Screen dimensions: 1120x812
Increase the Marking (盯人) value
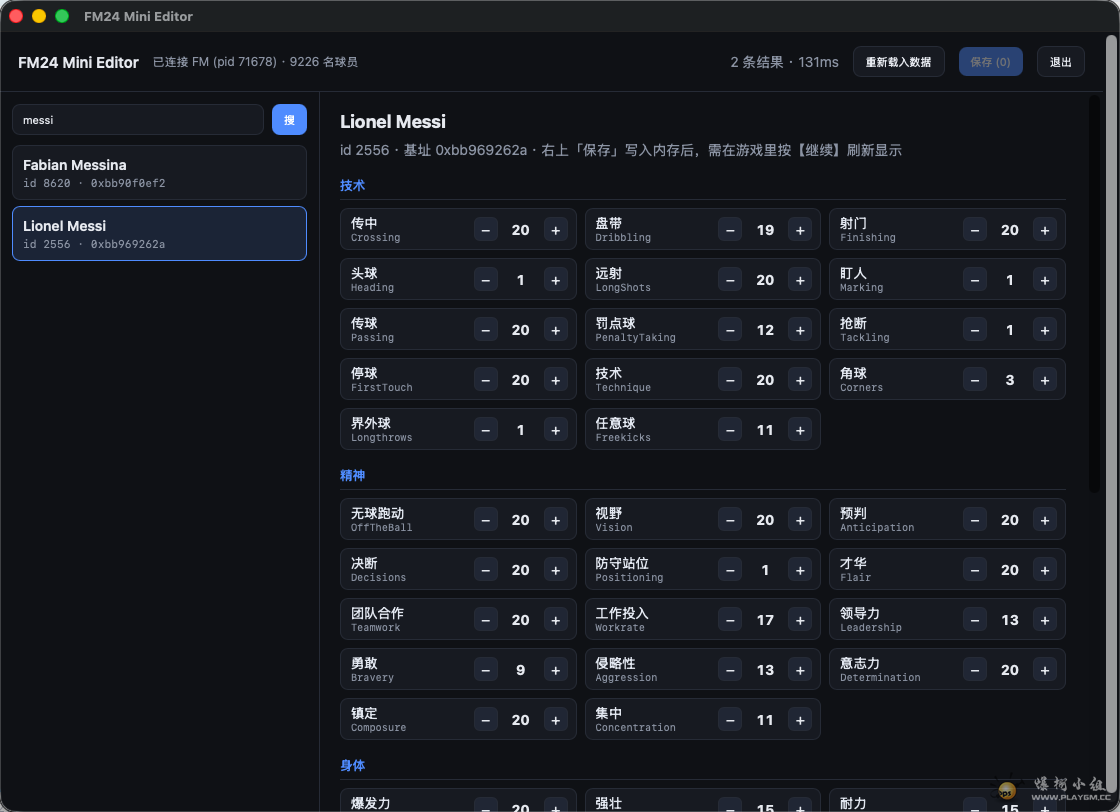(1045, 280)
